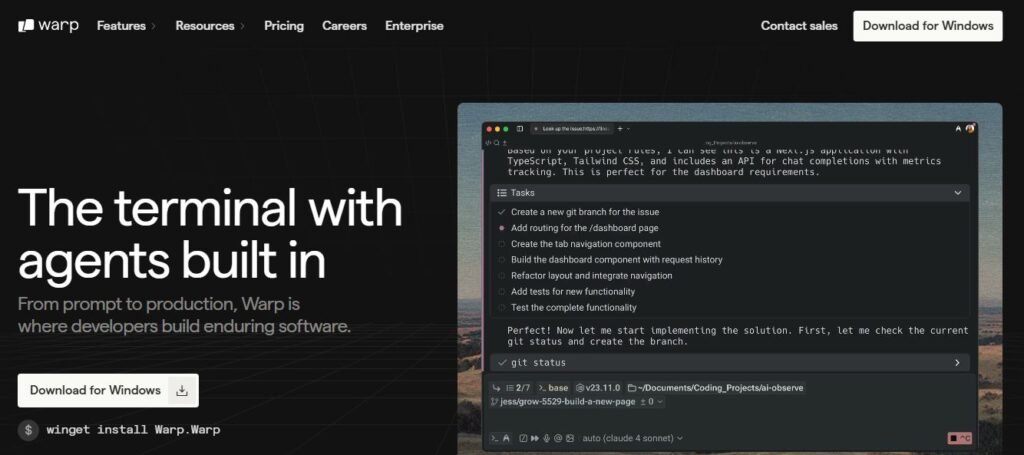Image resolution: width=1024 pixels, height=455 pixels.
Task: Expand the git status command output
Action: coord(957,363)
